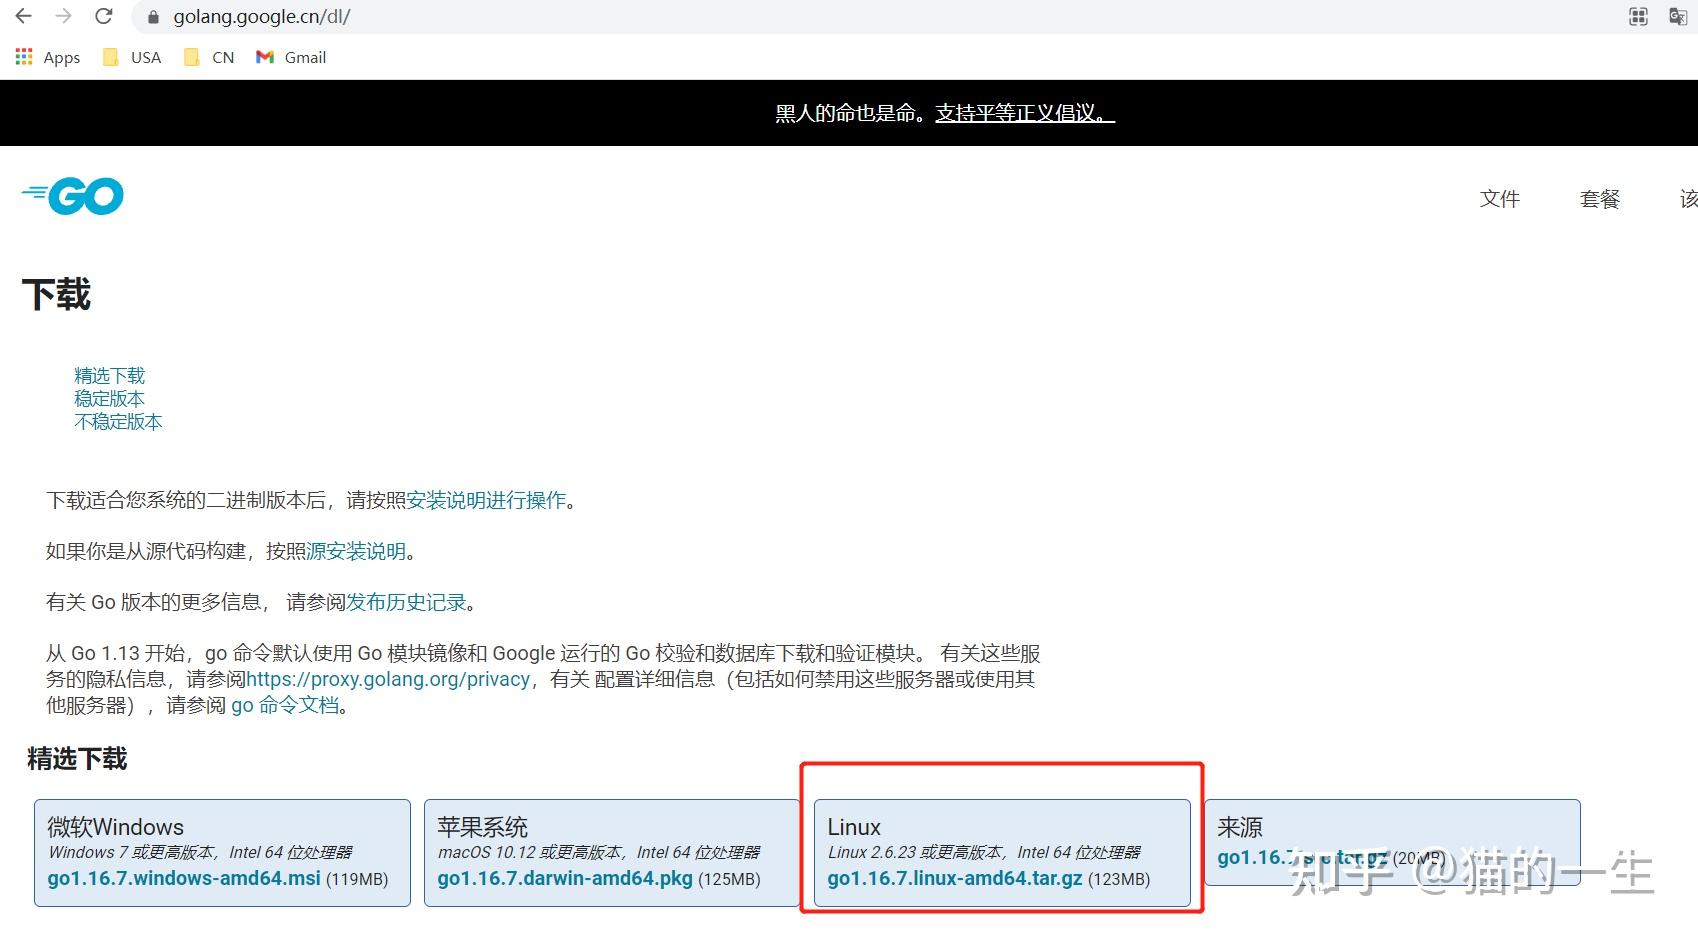This screenshot has height=941, width=1698.
Task: Open the proxy.golang.org/privacy link
Action: click(390, 679)
